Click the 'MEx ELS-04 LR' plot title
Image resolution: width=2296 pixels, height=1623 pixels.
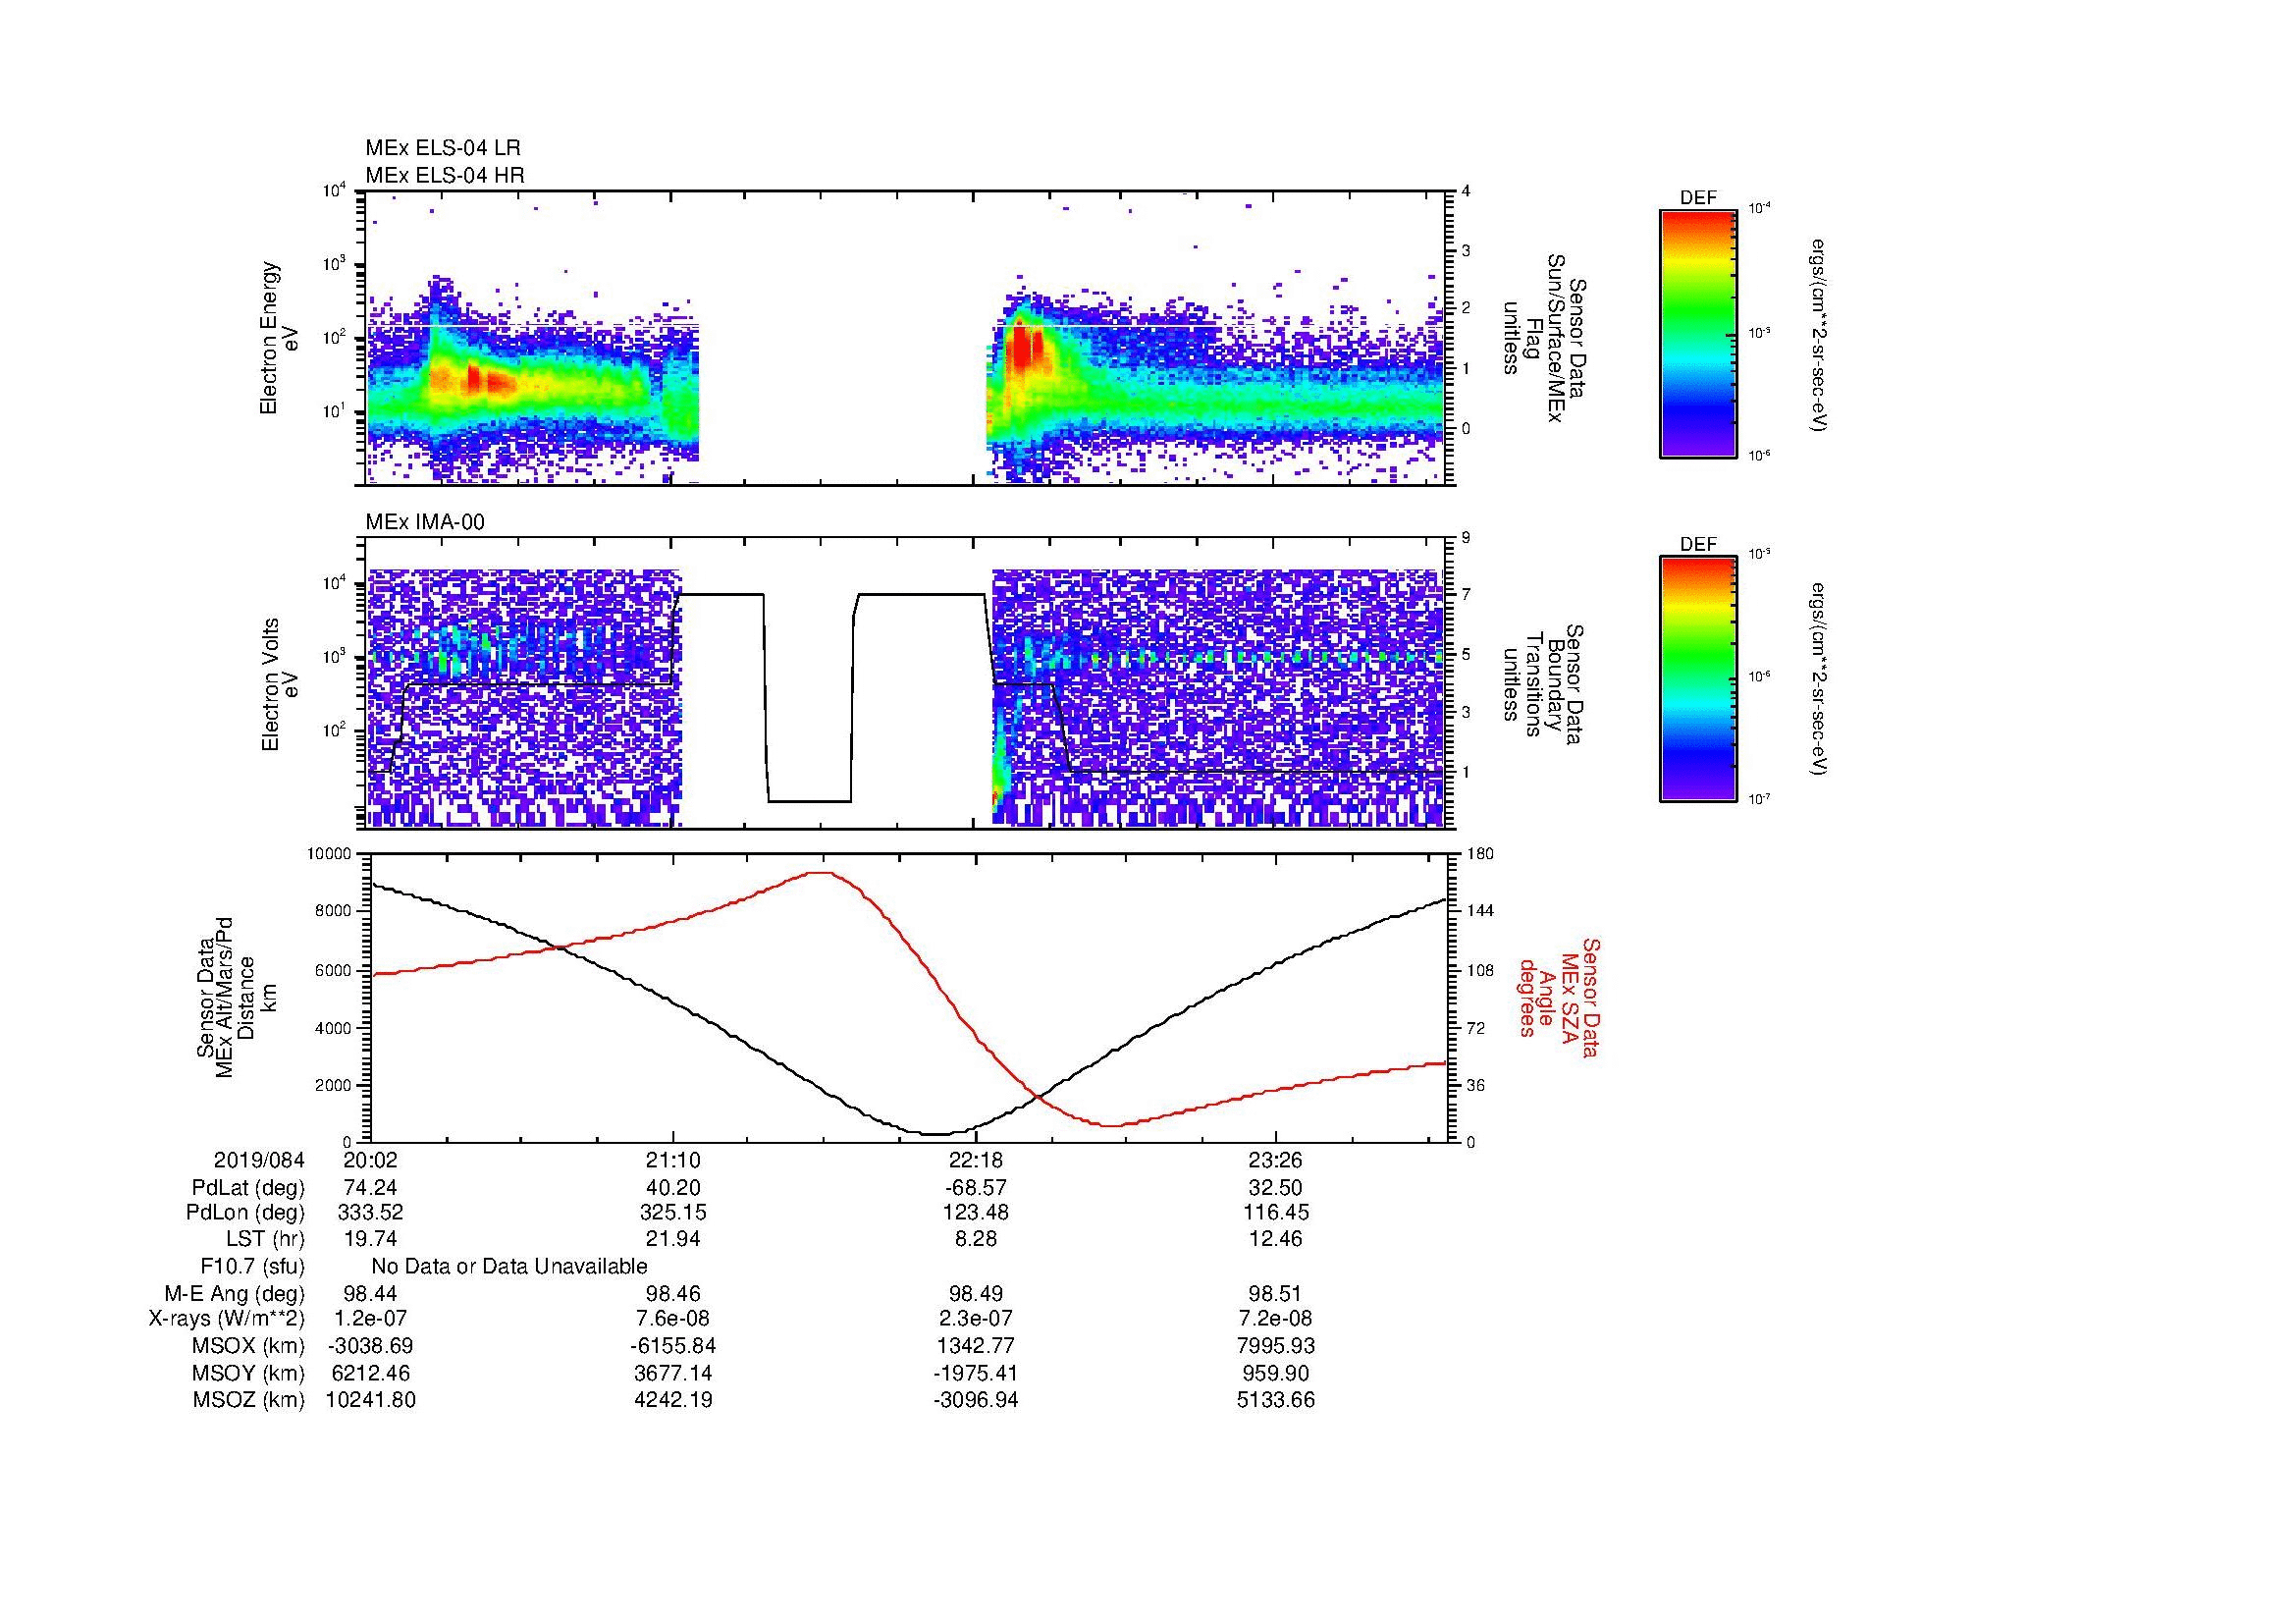click(442, 148)
